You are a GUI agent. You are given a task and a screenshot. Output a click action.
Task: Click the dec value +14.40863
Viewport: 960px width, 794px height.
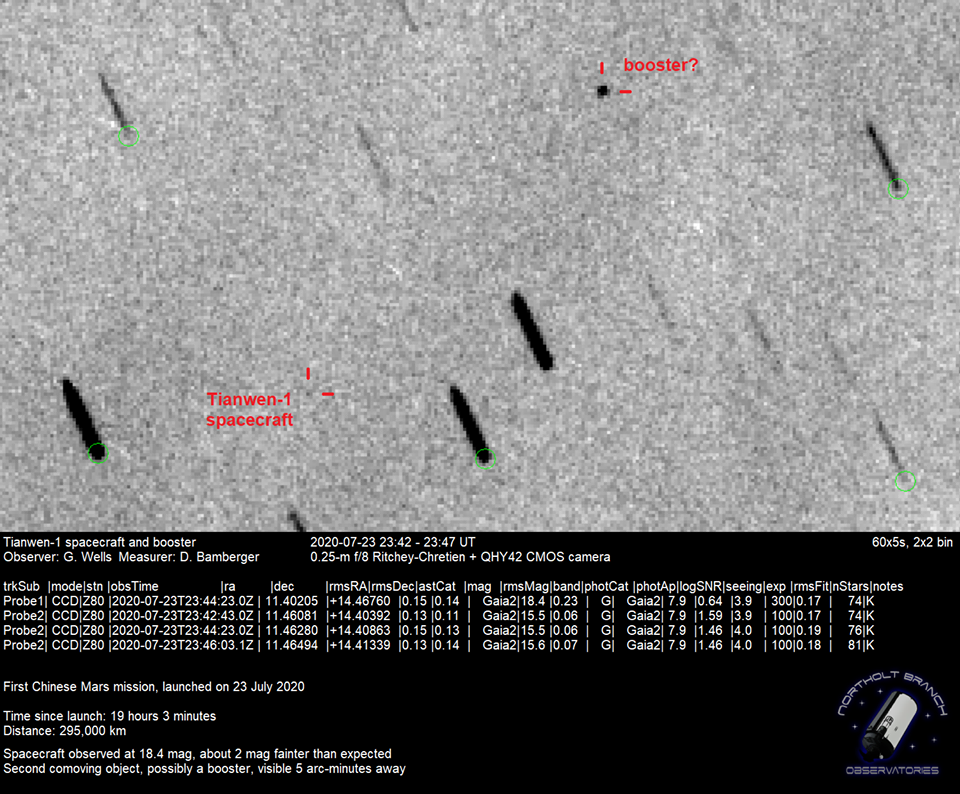tap(360, 631)
